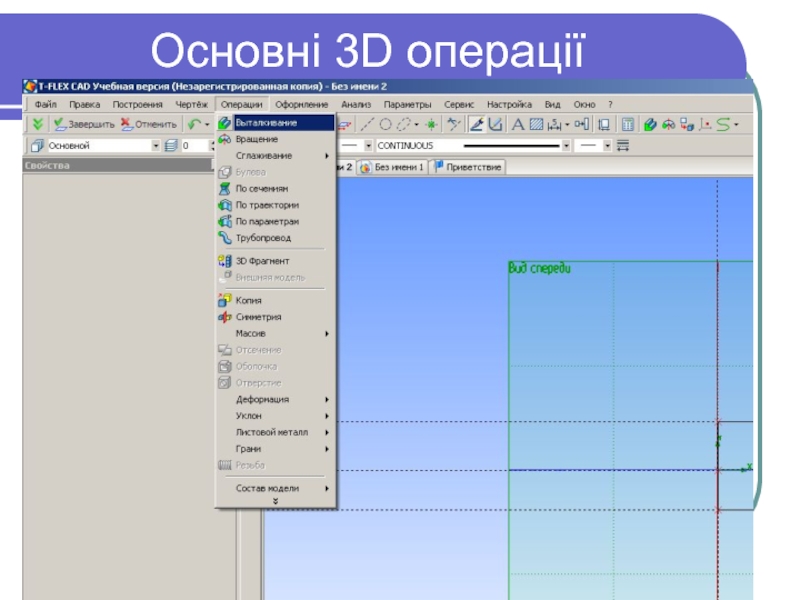Select Выталкивание (extrusion) in Операции menu
The width and height of the screenshot is (800, 600).
point(265,123)
